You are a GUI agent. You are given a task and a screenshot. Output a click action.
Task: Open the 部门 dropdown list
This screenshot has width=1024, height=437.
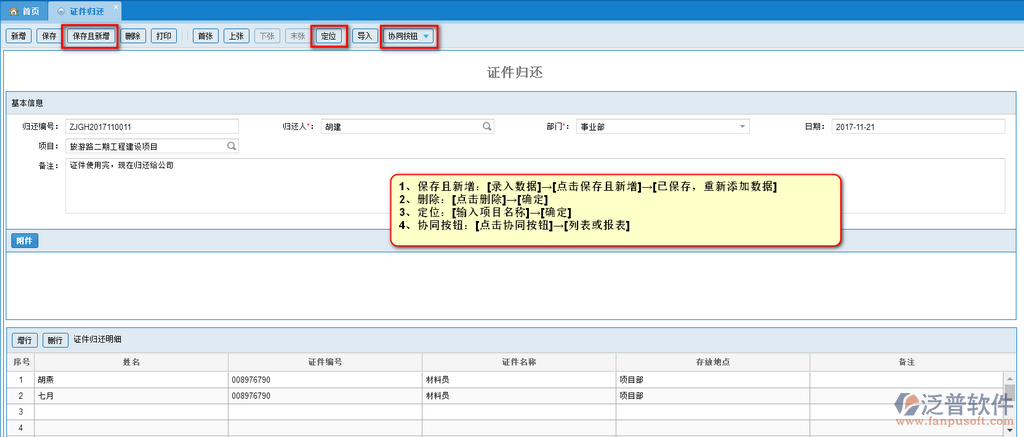(743, 127)
